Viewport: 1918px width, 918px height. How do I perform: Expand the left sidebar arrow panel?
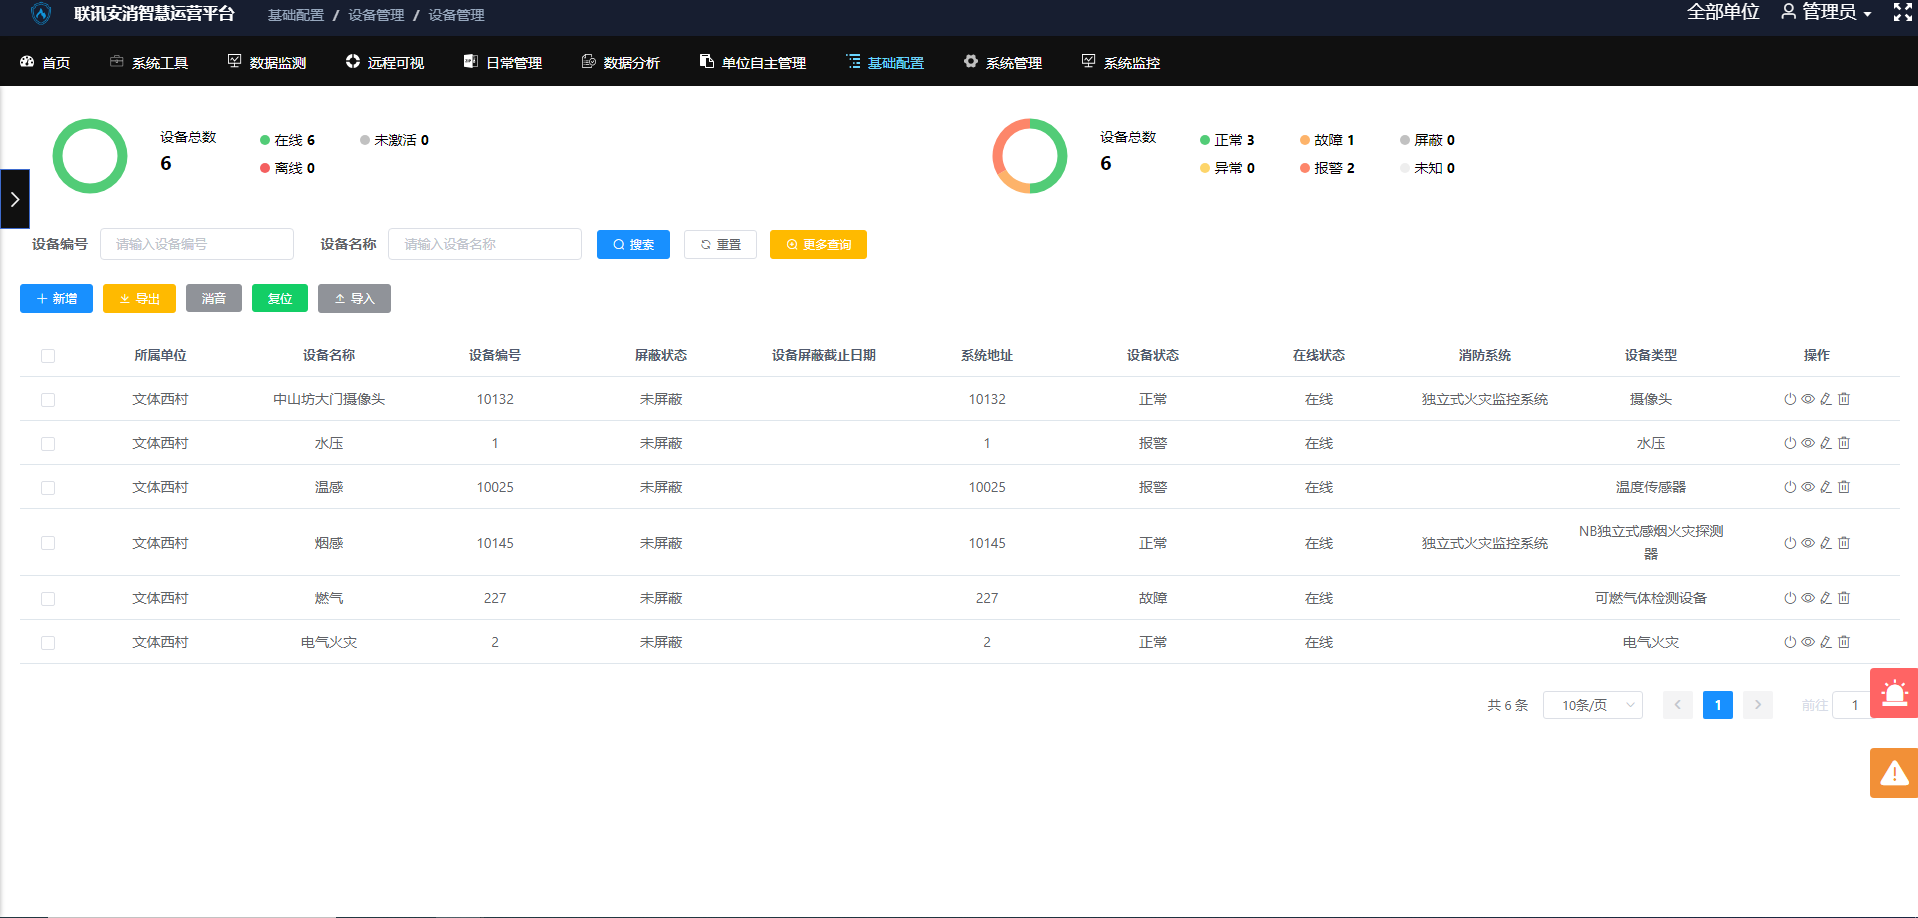(x=15, y=199)
